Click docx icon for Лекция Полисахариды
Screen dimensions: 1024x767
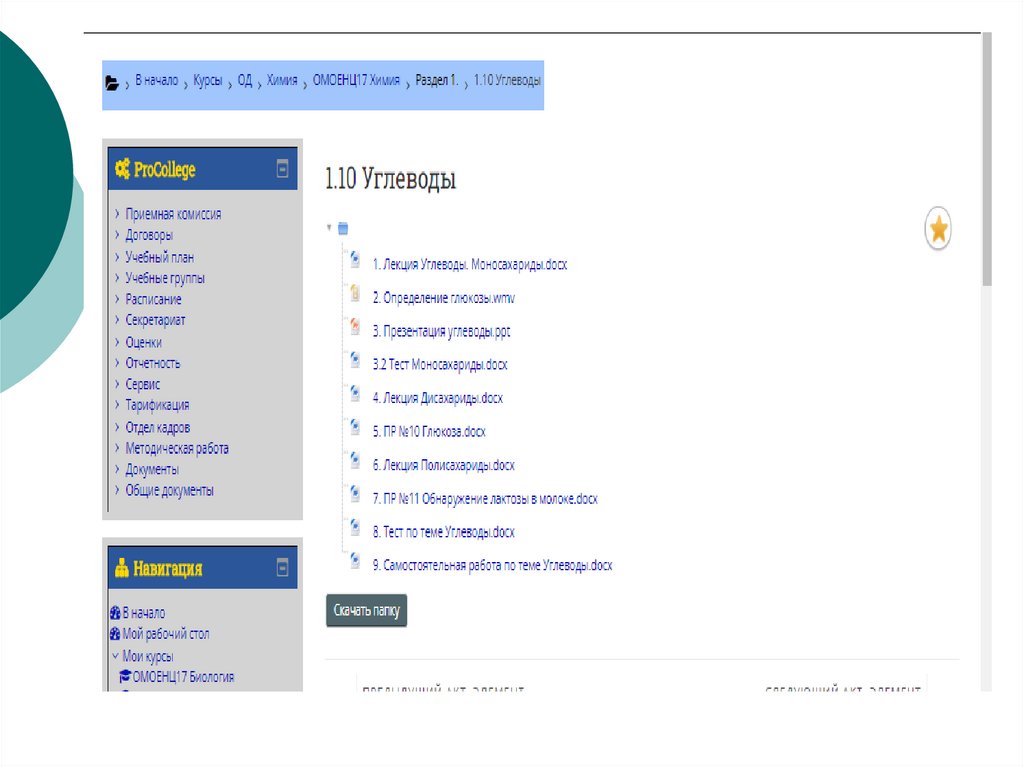[355, 460]
